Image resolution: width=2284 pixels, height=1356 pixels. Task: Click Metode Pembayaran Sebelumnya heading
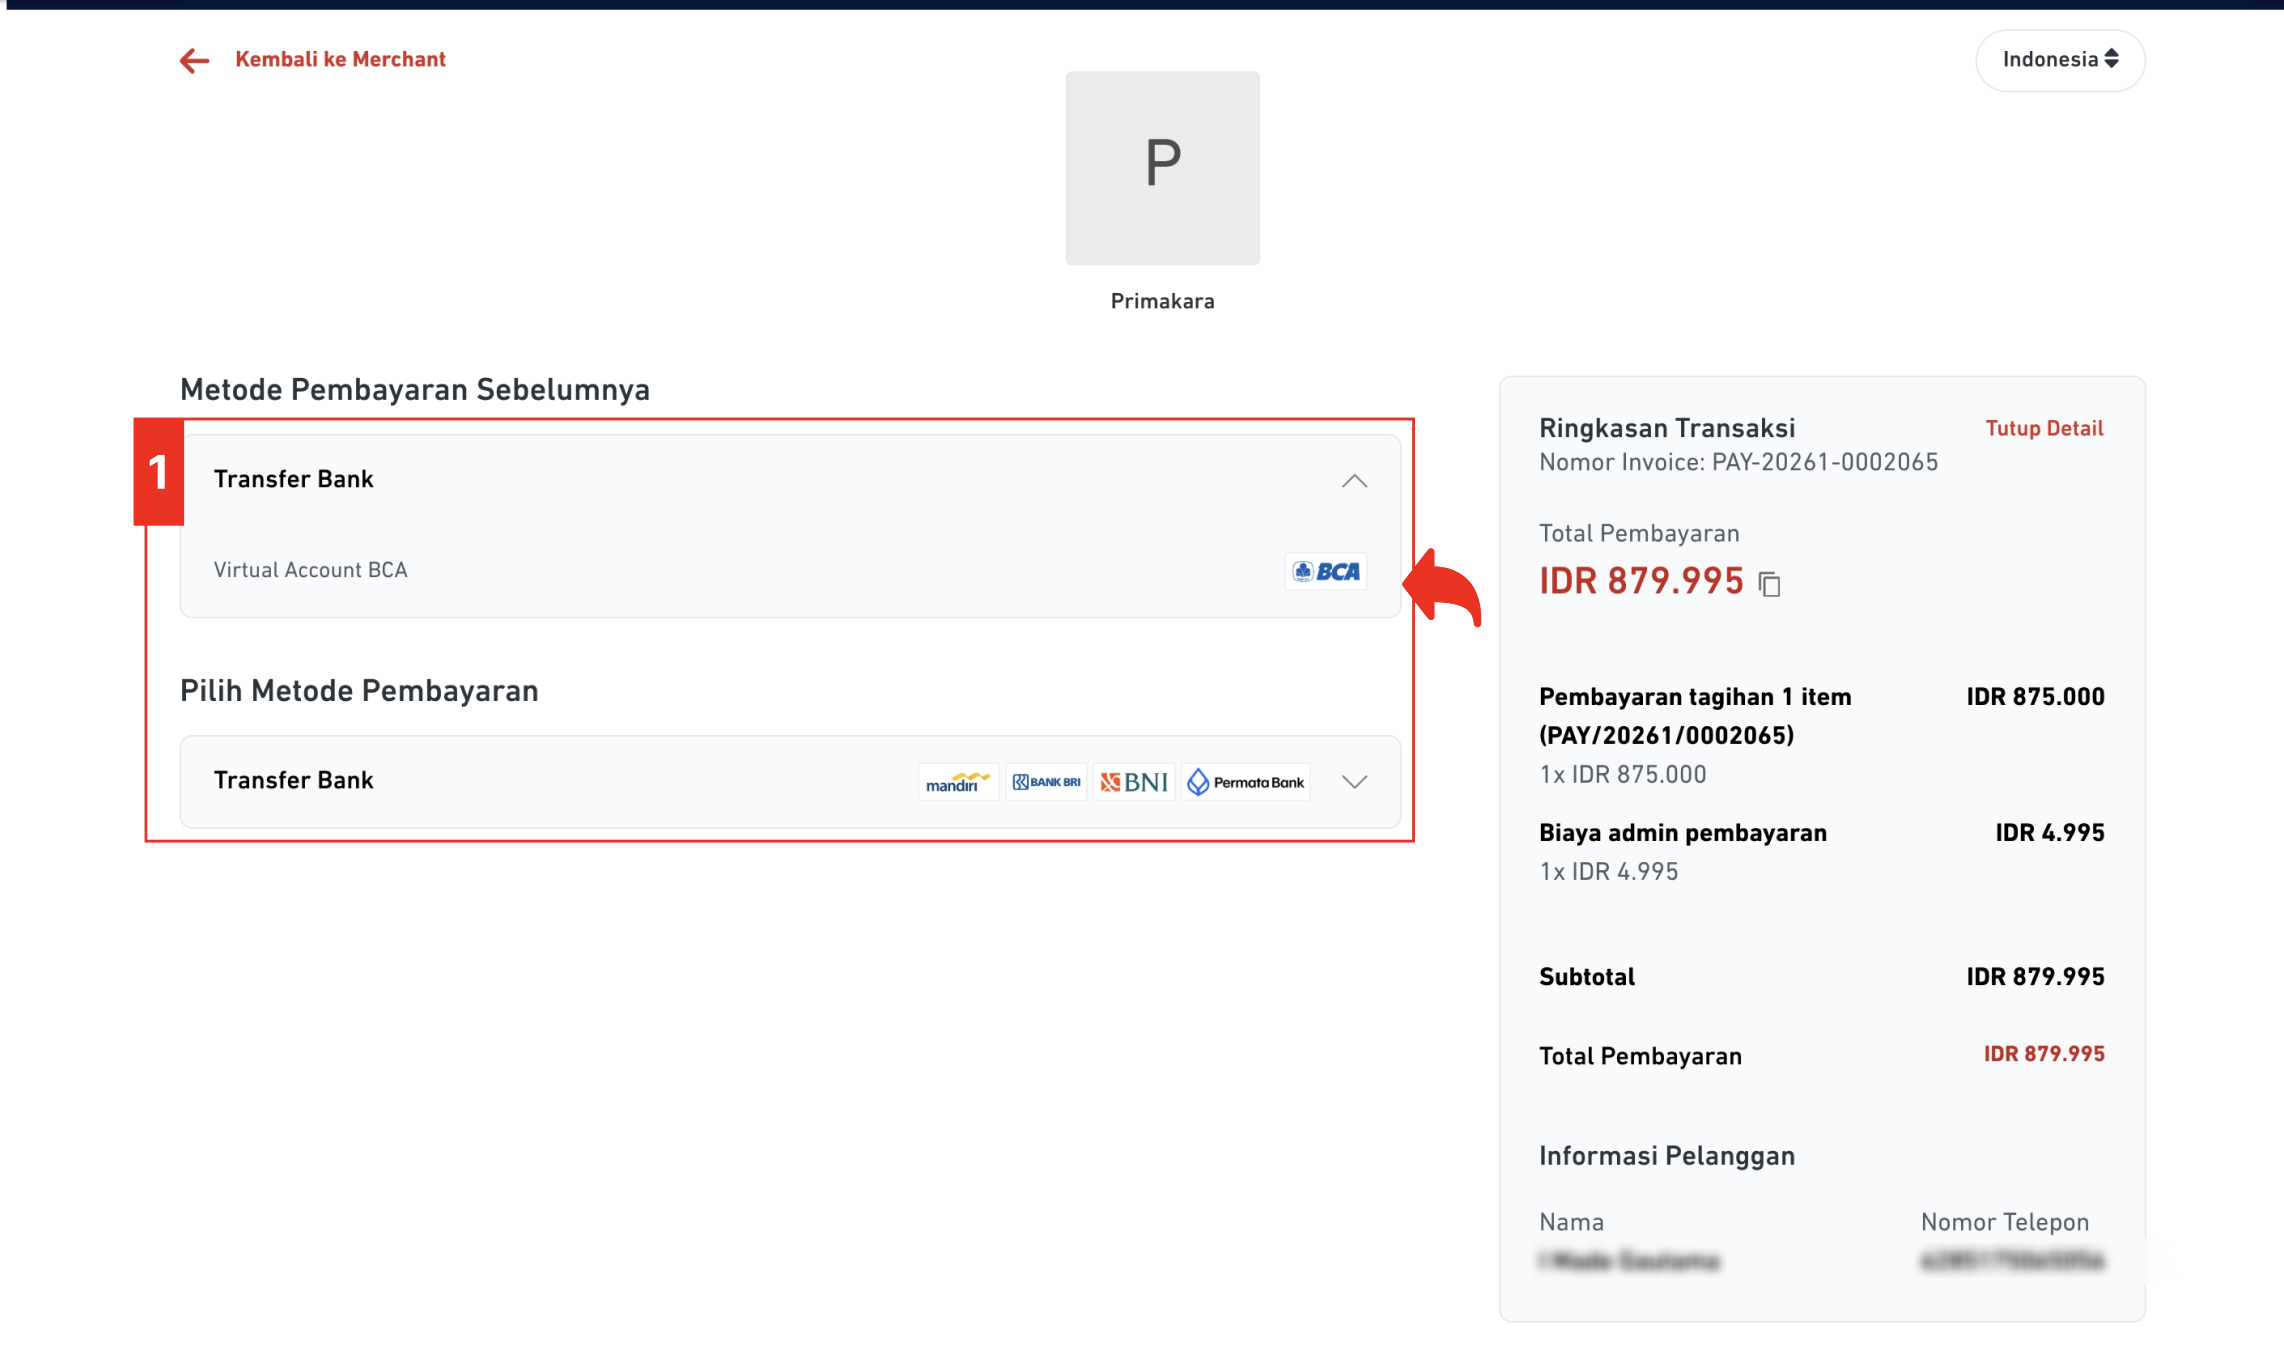[415, 389]
